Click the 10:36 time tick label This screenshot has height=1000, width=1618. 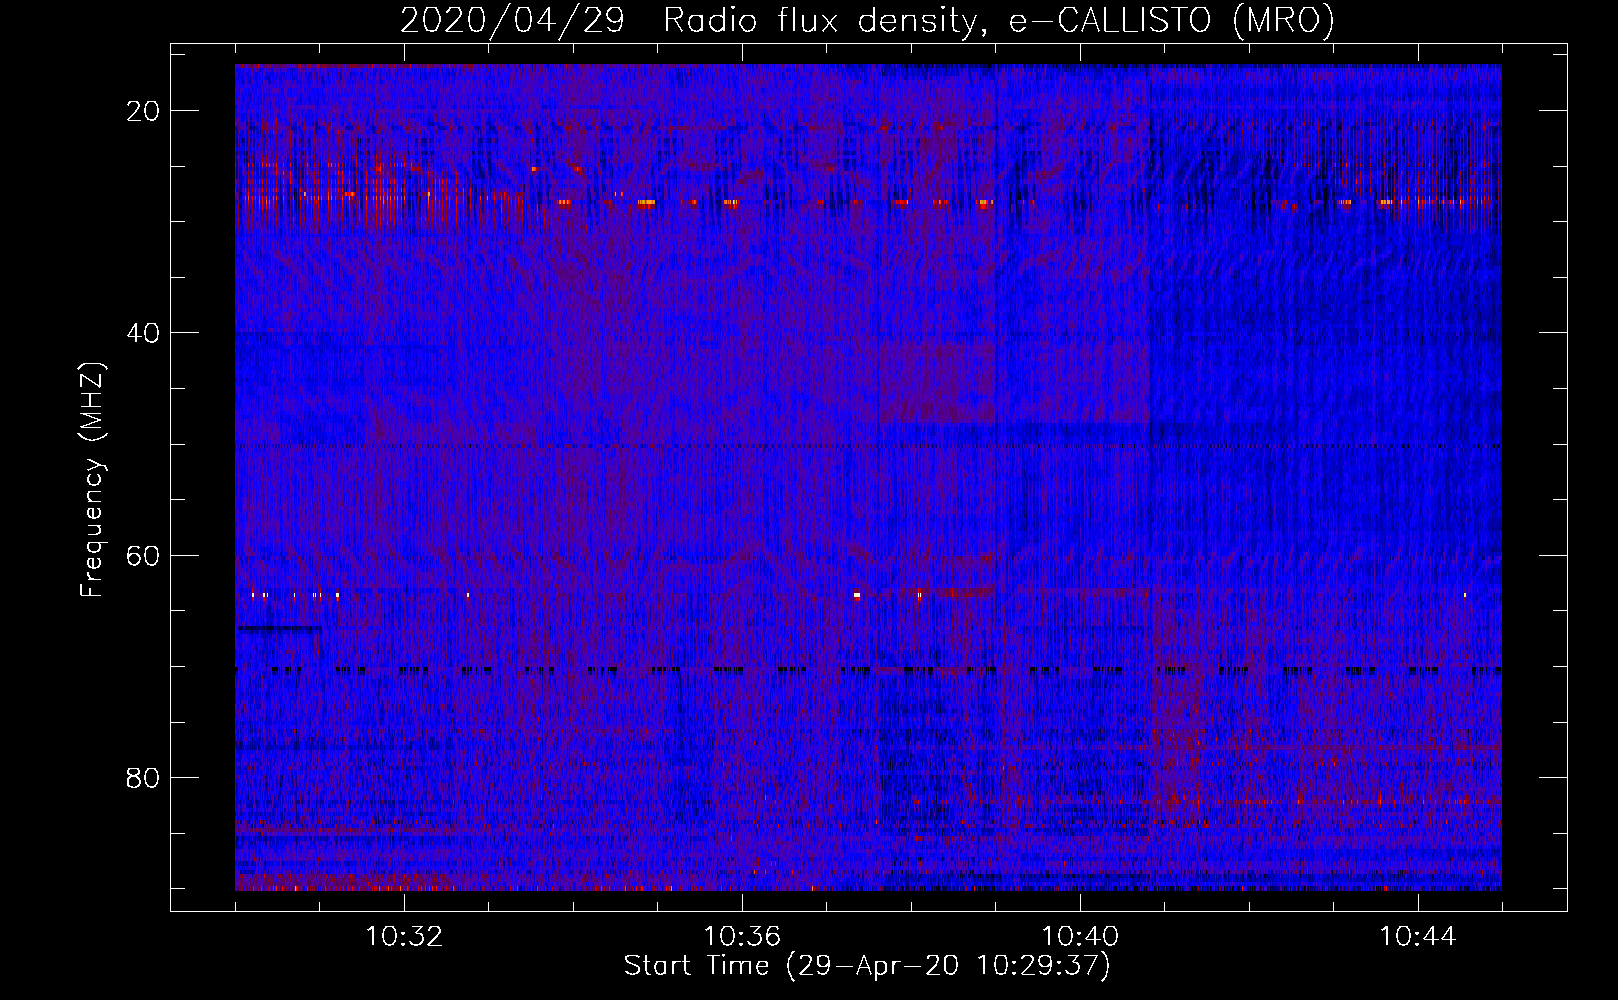742,937
